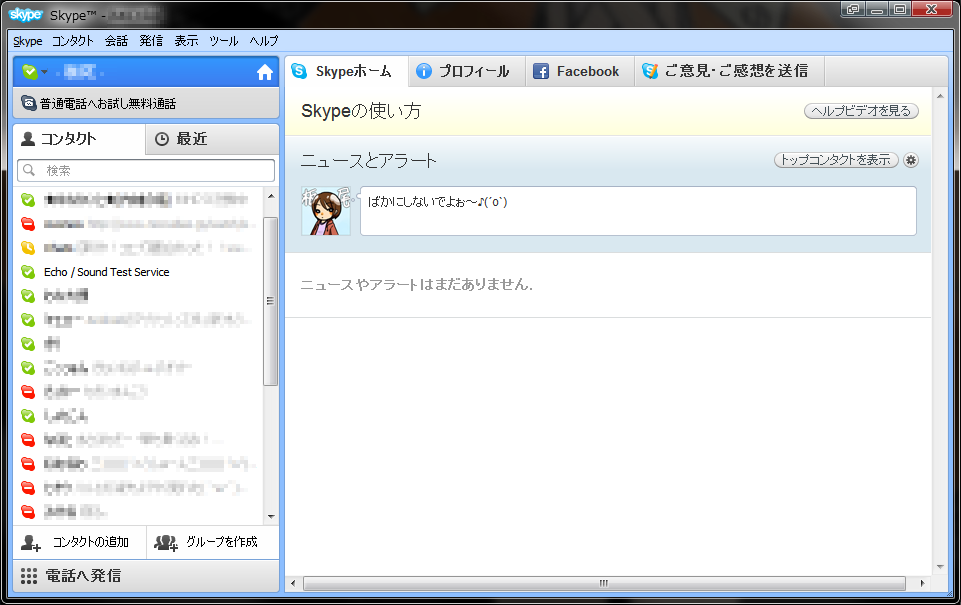Click ヘルプビデオを見る button

pyautogui.click(x=861, y=111)
